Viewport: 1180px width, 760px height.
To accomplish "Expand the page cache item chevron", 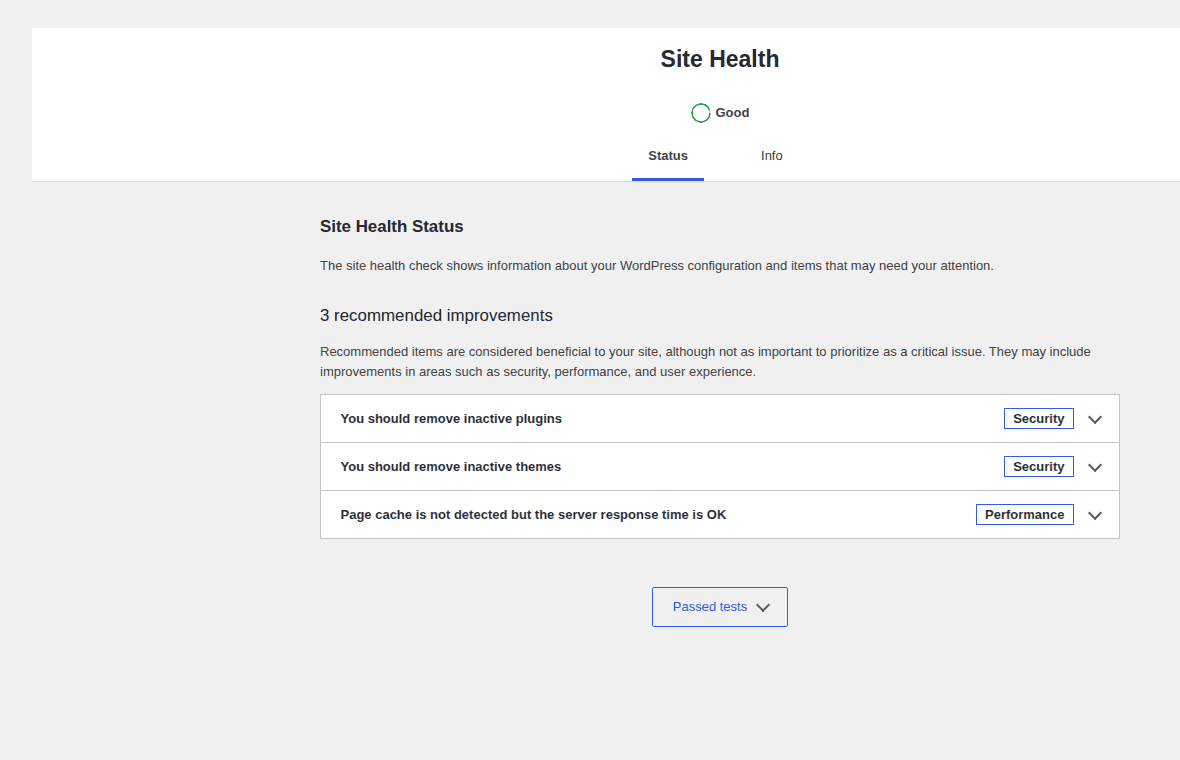I will tap(1095, 515).
